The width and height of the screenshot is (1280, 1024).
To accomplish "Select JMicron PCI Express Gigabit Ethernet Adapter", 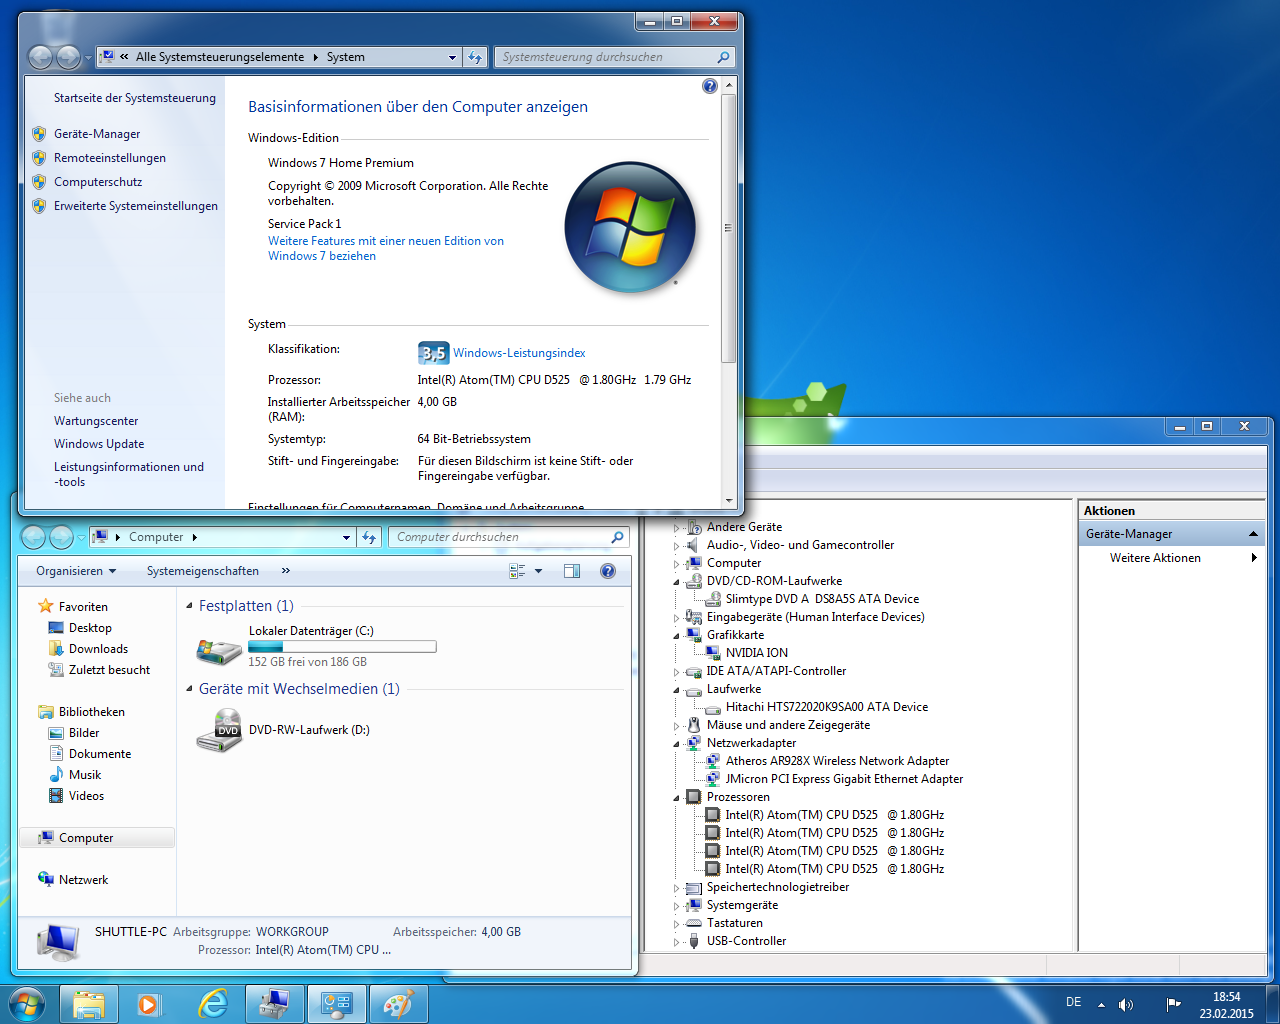I will (844, 779).
